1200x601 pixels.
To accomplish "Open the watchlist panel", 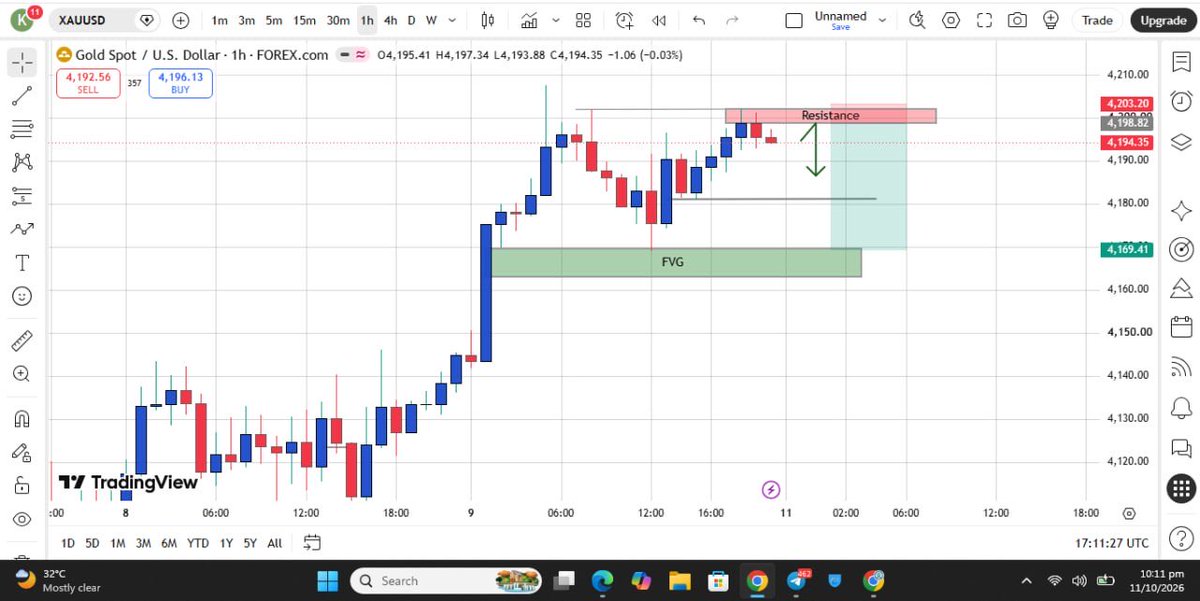I will 1180,62.
